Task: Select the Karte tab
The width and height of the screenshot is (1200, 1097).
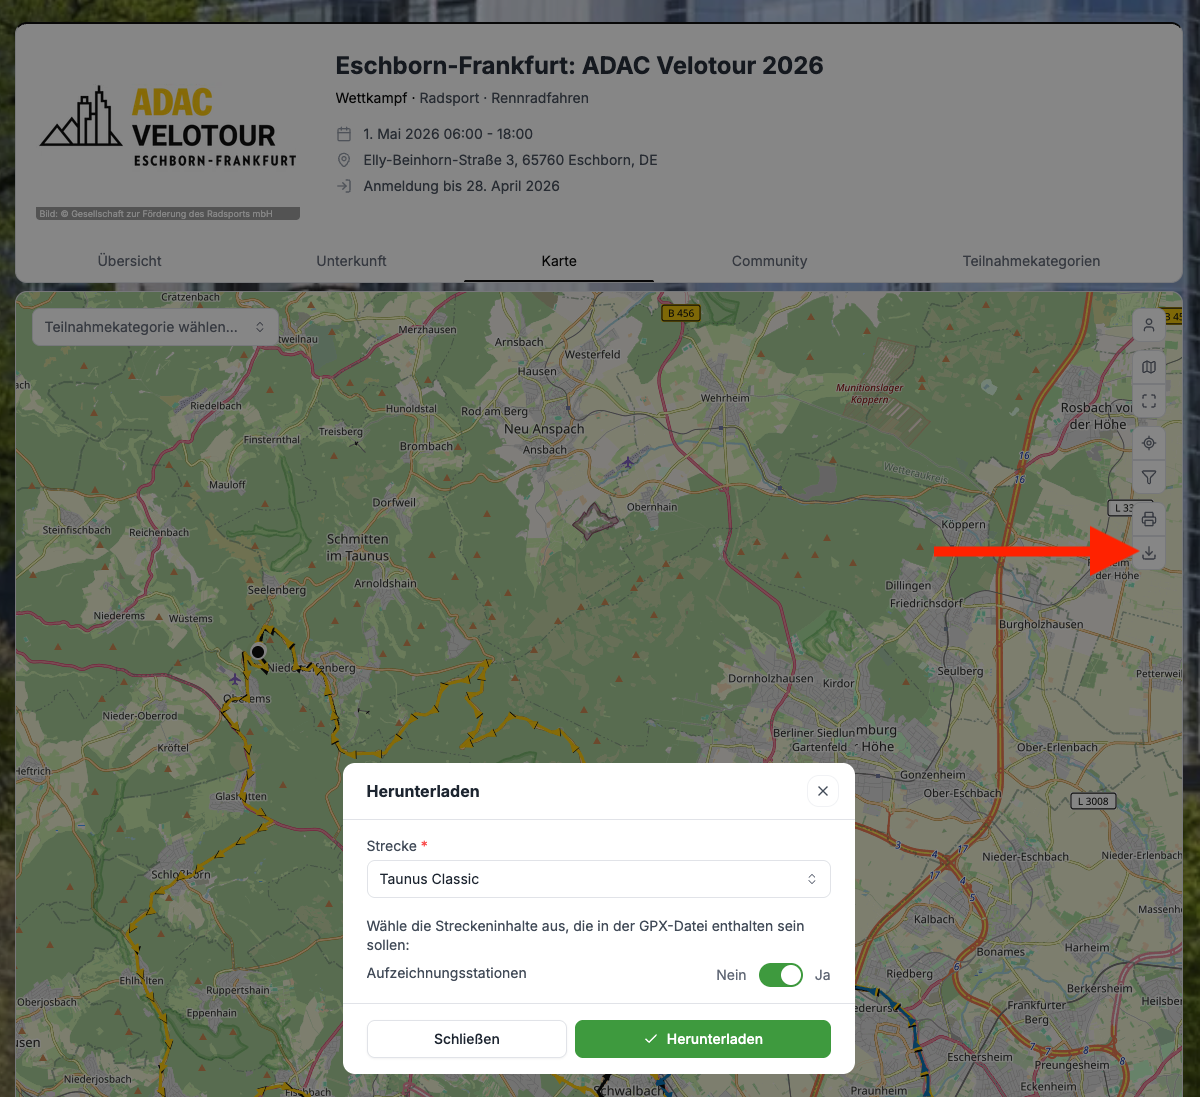Action: pyautogui.click(x=559, y=261)
